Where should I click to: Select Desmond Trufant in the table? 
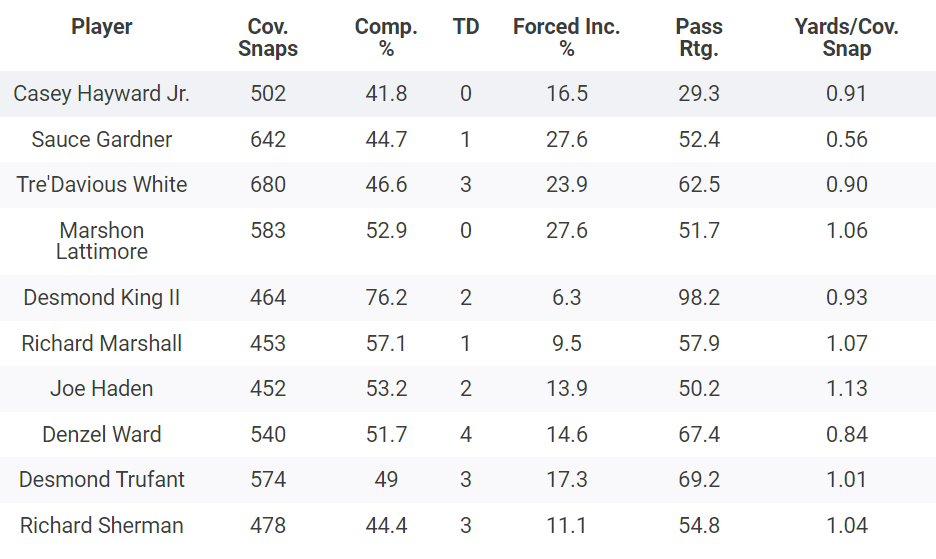point(102,480)
